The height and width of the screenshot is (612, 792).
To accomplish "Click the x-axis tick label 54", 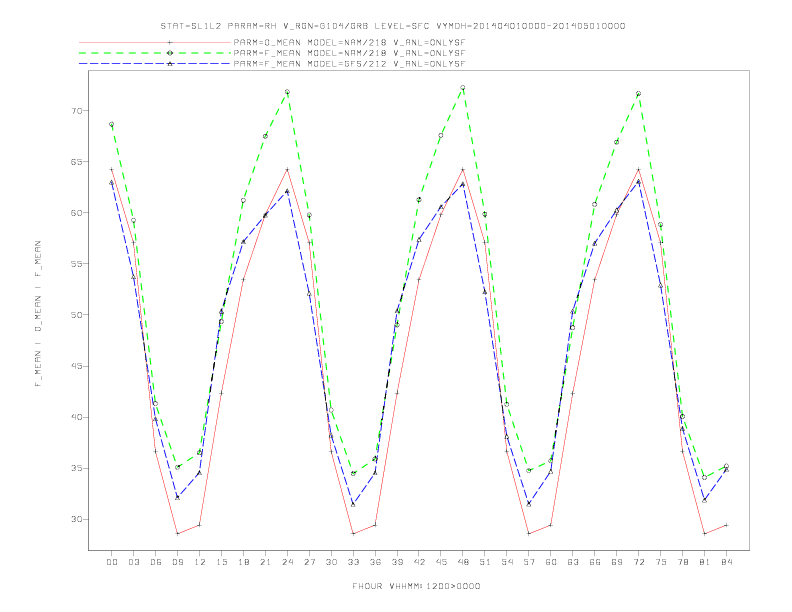I will pyautogui.click(x=507, y=562).
